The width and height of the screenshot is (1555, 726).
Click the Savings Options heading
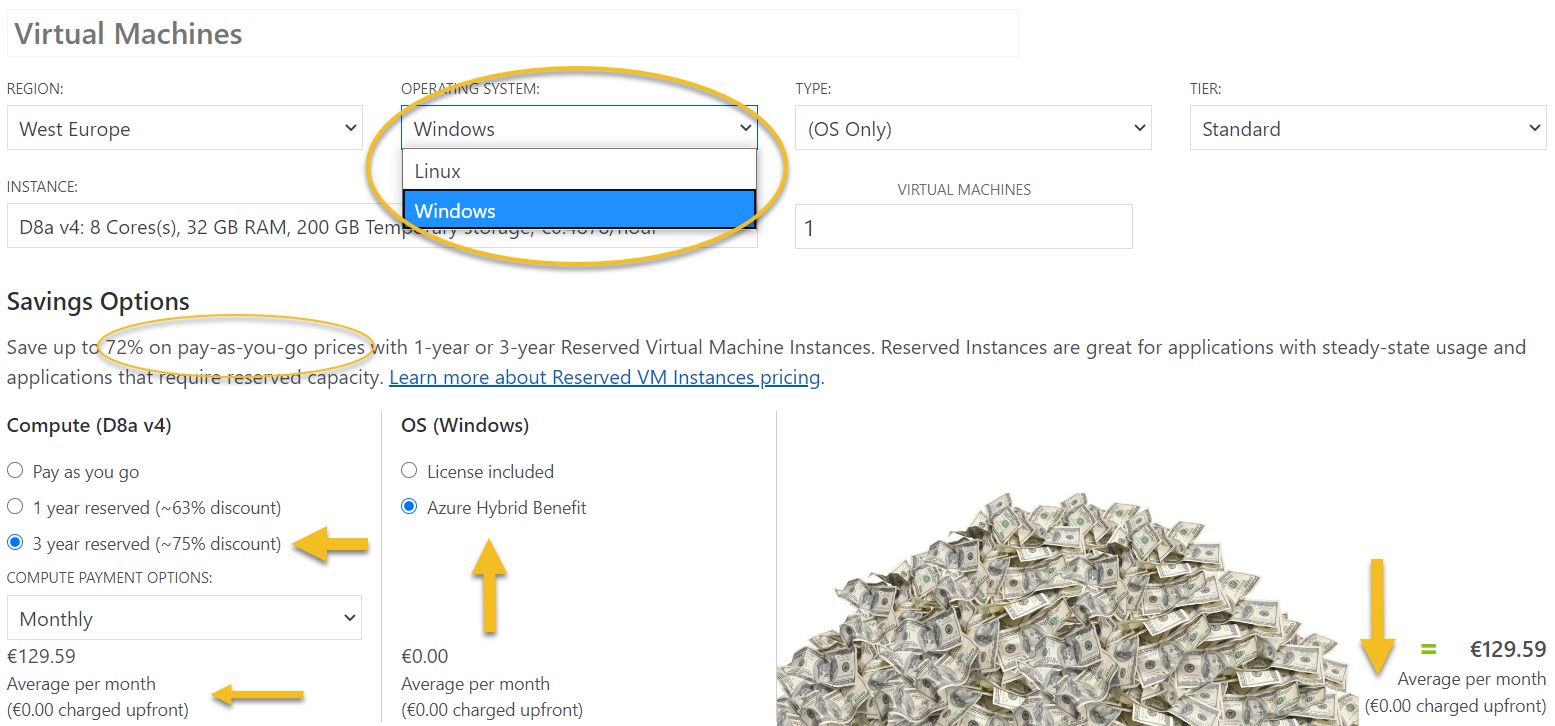click(x=98, y=301)
